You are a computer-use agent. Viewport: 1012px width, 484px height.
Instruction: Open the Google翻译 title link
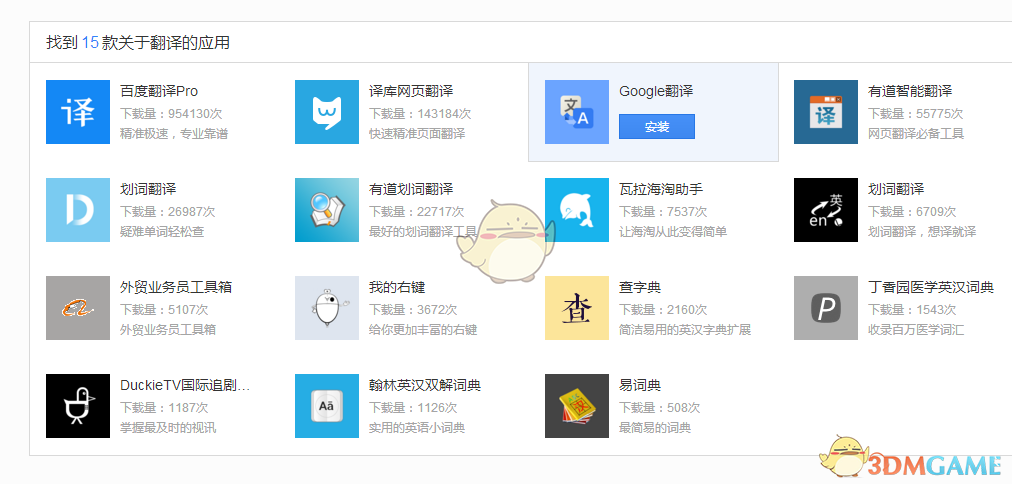[656, 91]
